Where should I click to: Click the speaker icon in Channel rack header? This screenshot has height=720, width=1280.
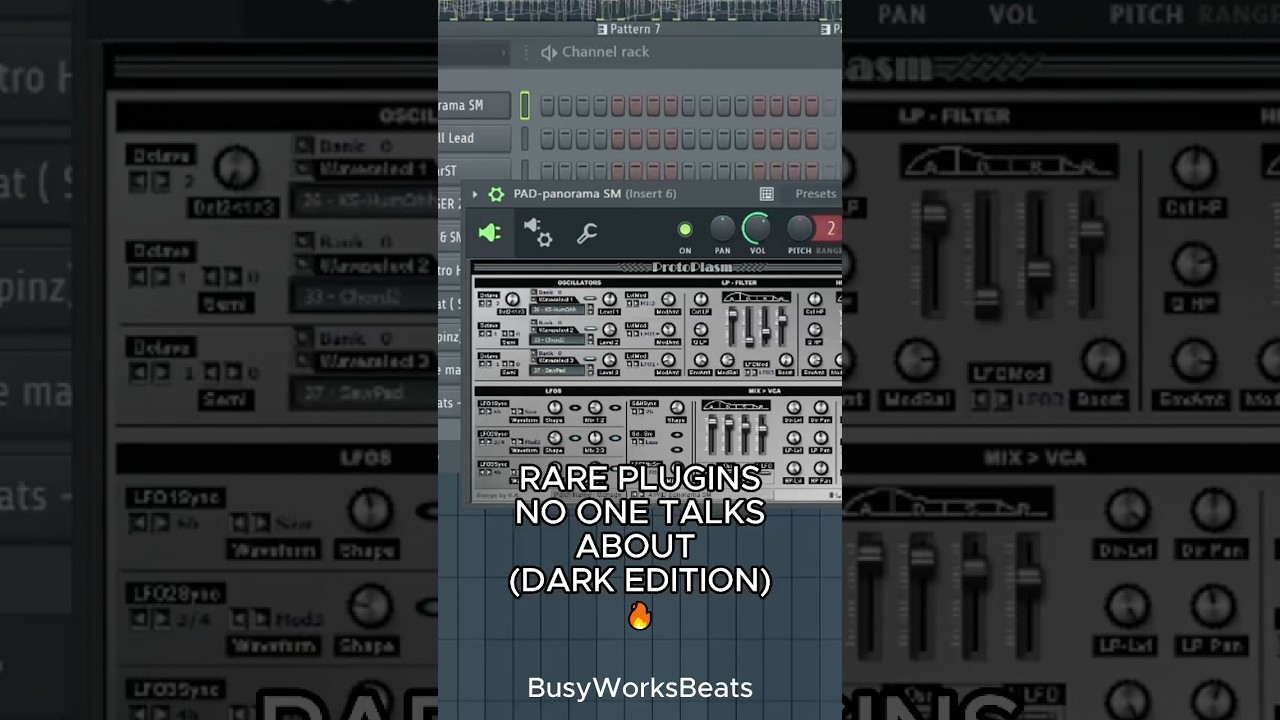point(548,52)
